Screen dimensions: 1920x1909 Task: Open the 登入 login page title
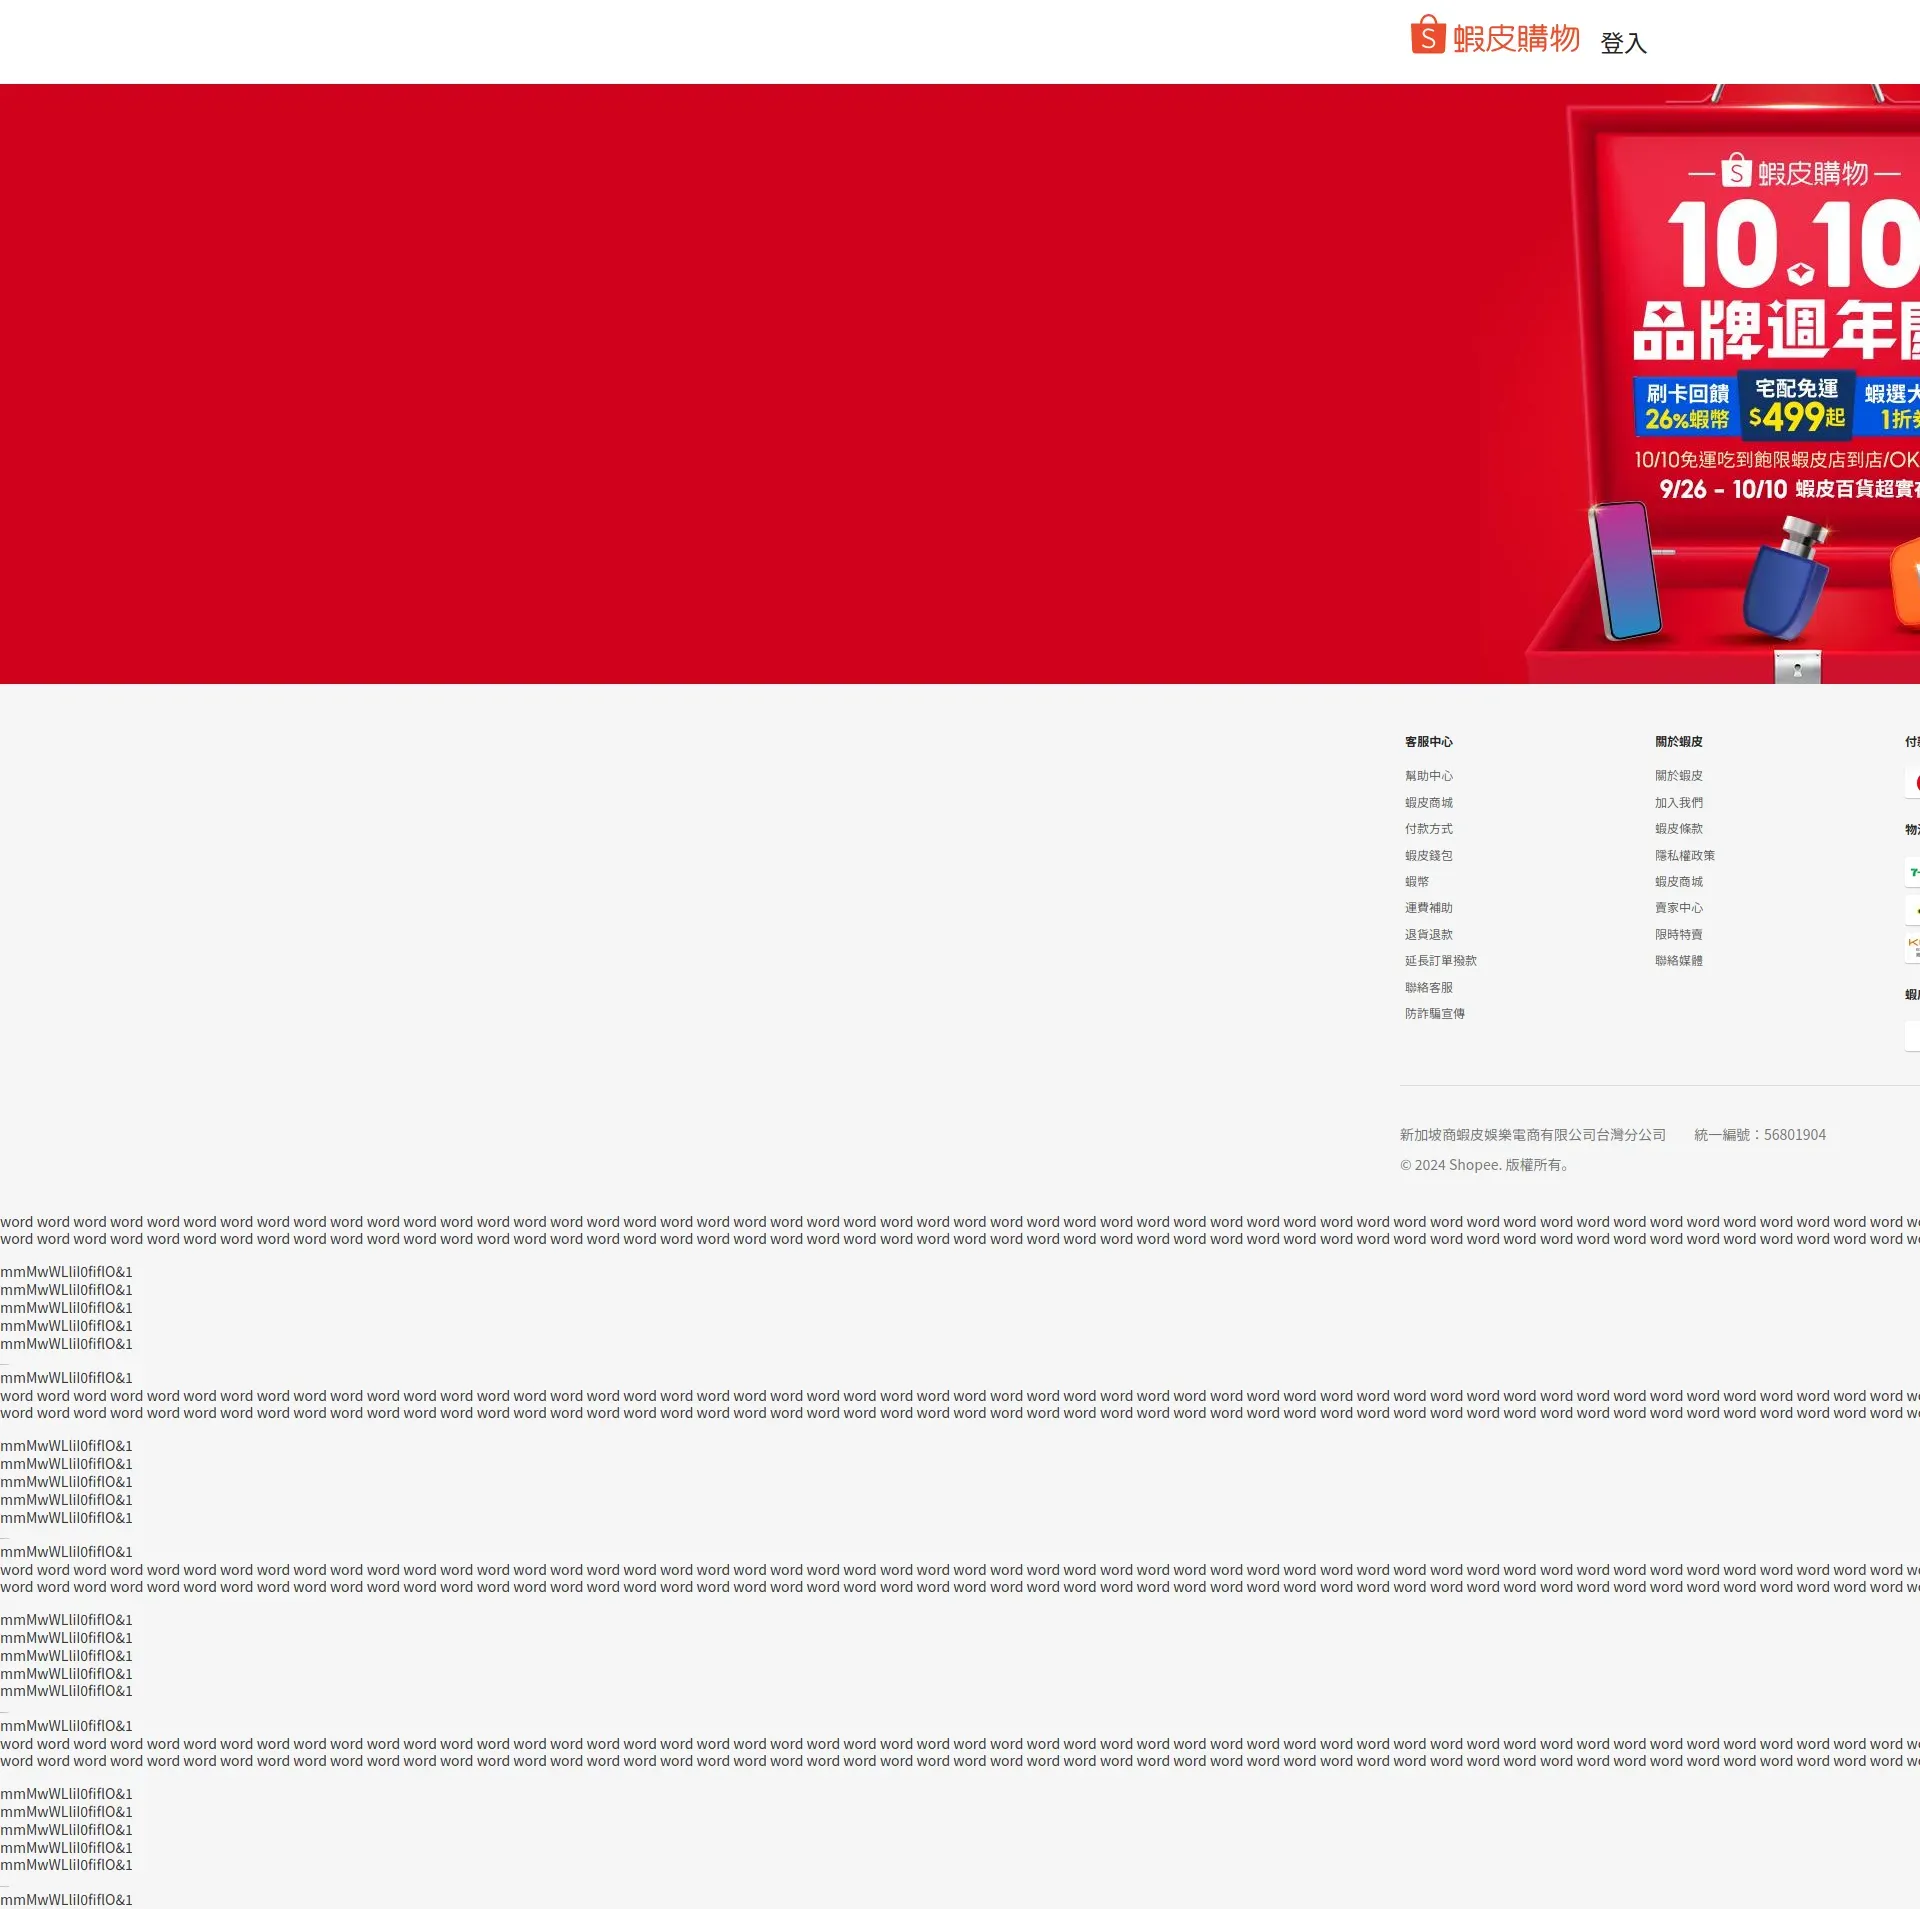coord(1623,43)
